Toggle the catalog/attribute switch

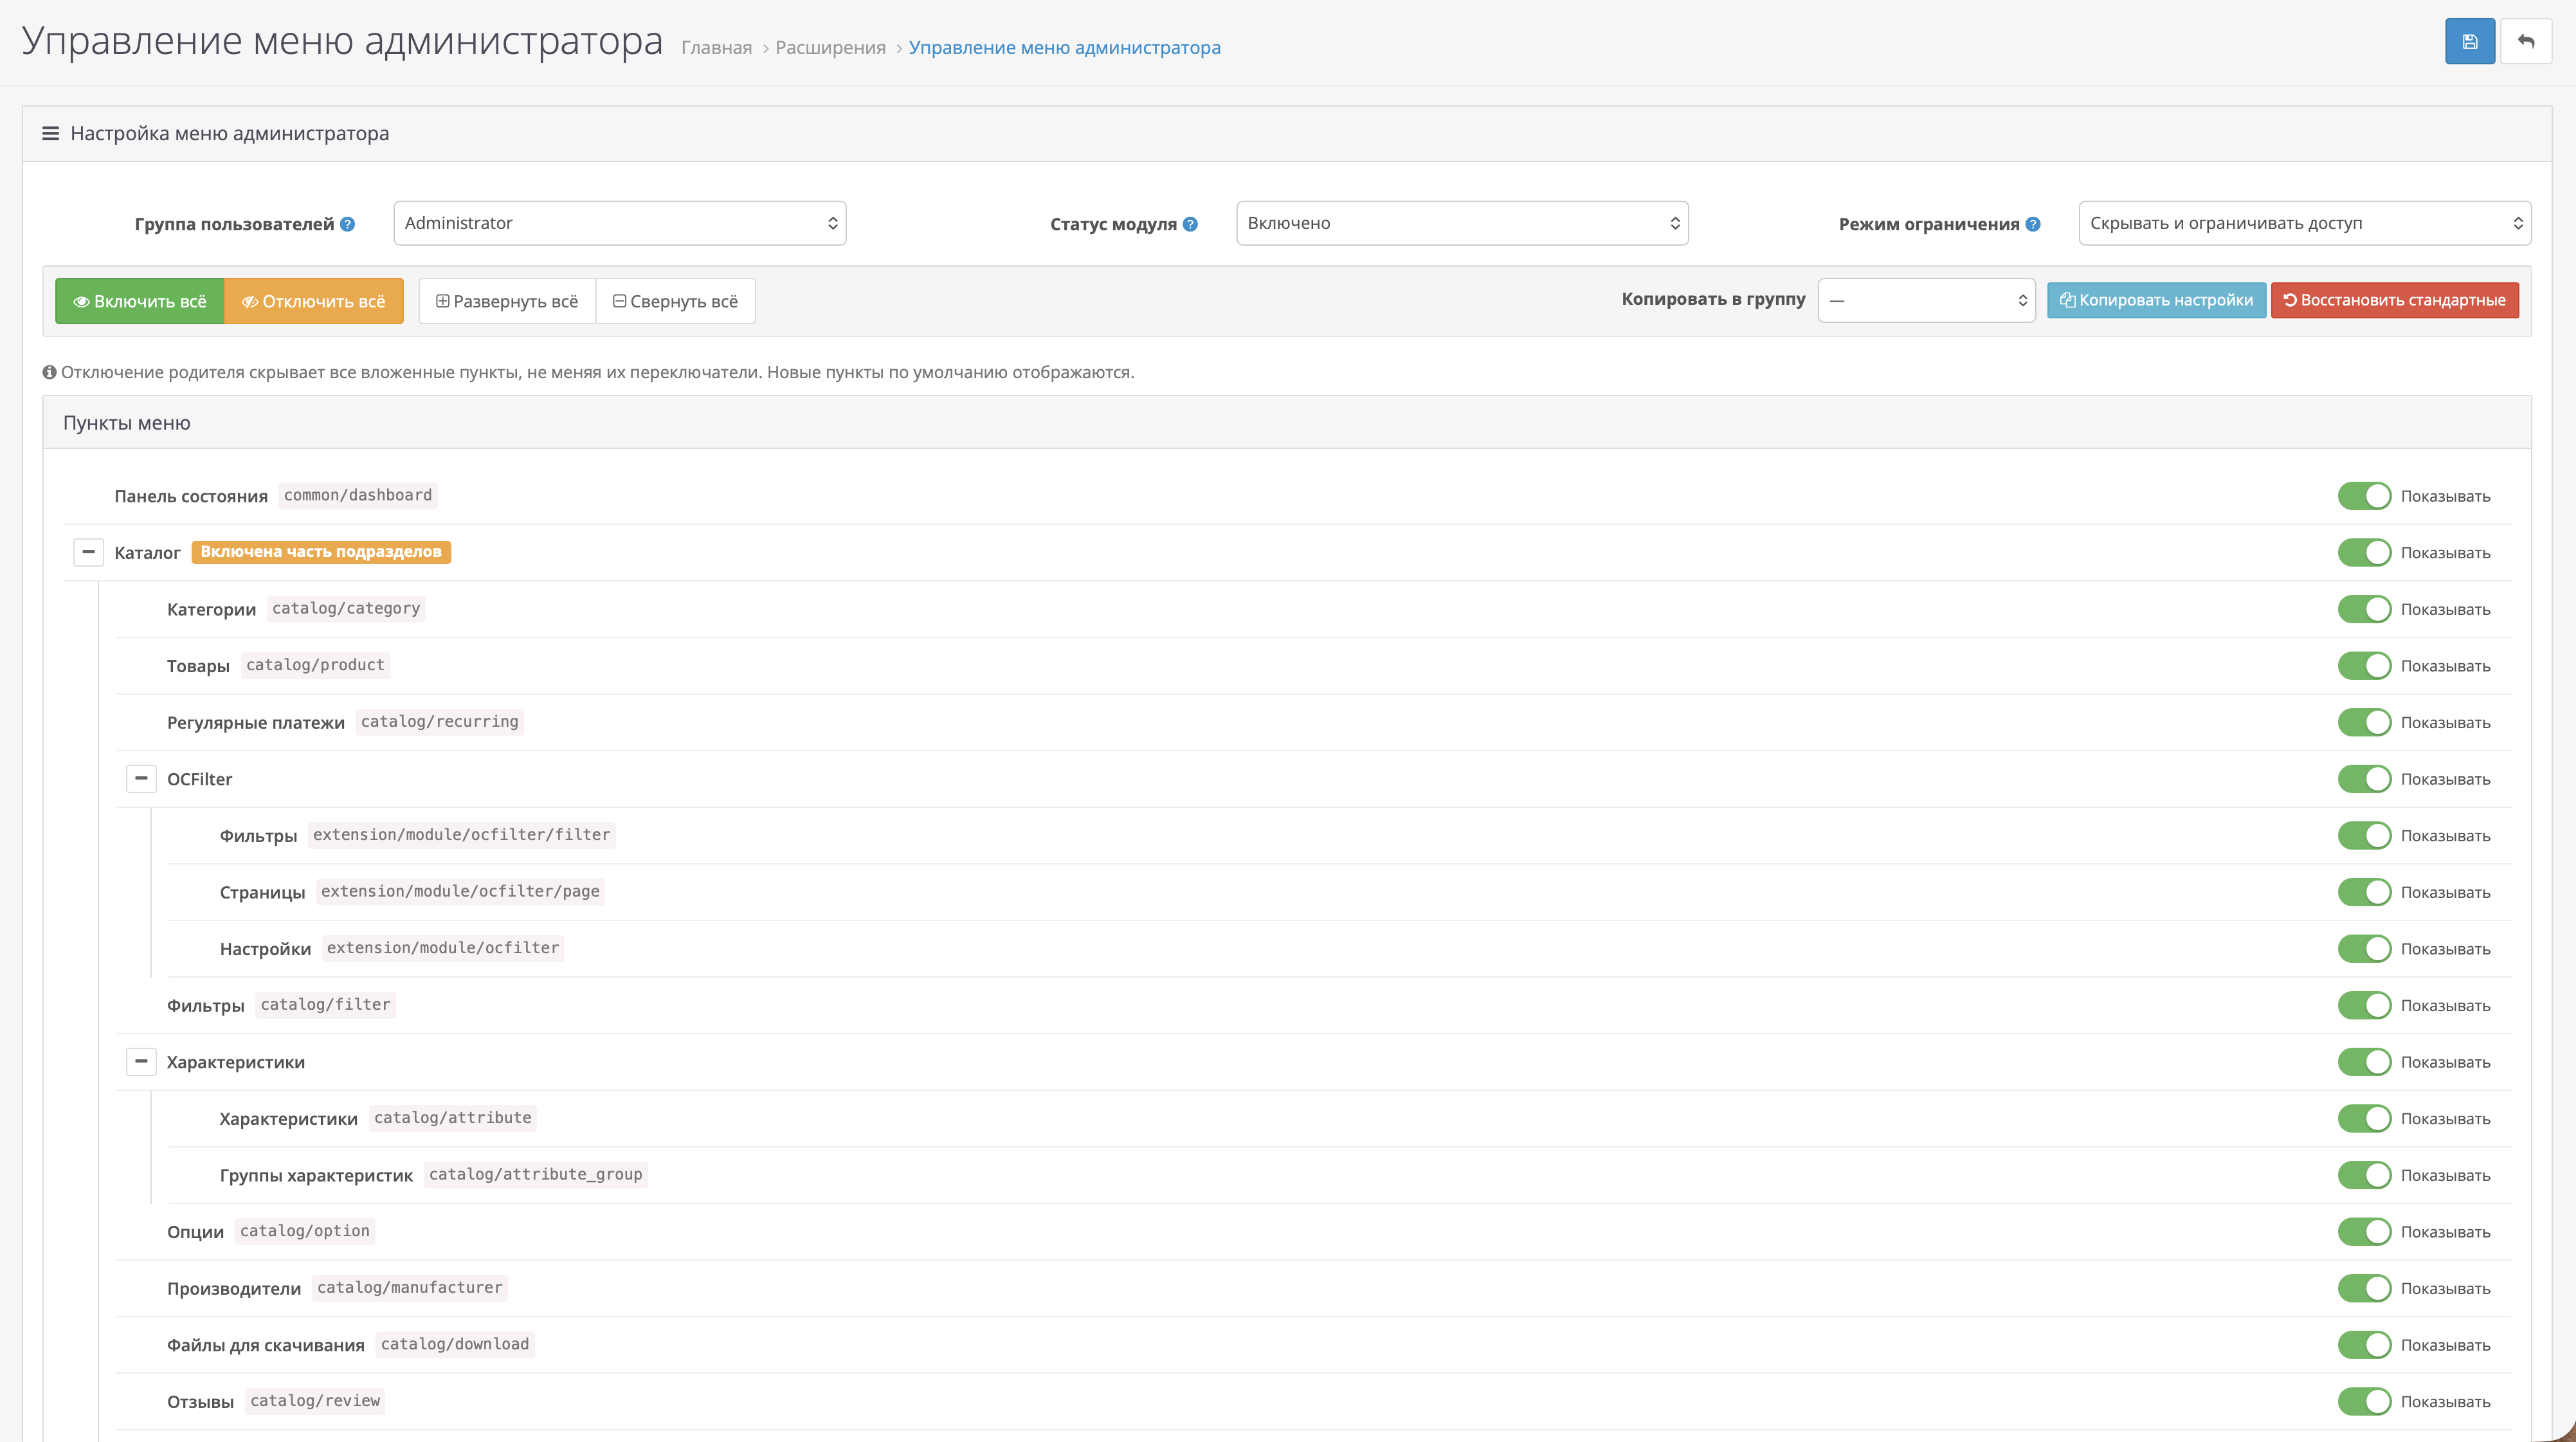tap(2364, 1118)
